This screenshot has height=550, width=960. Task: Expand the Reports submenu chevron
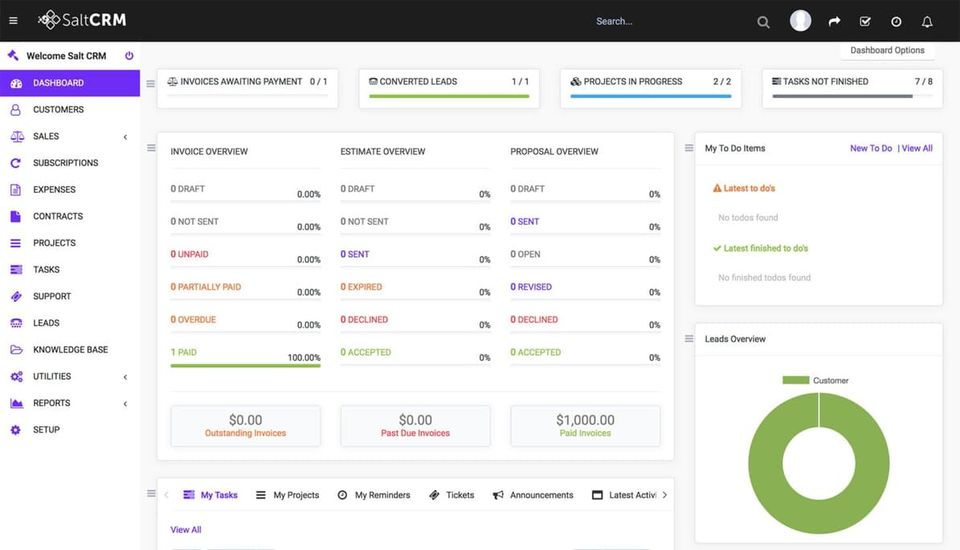pos(126,404)
